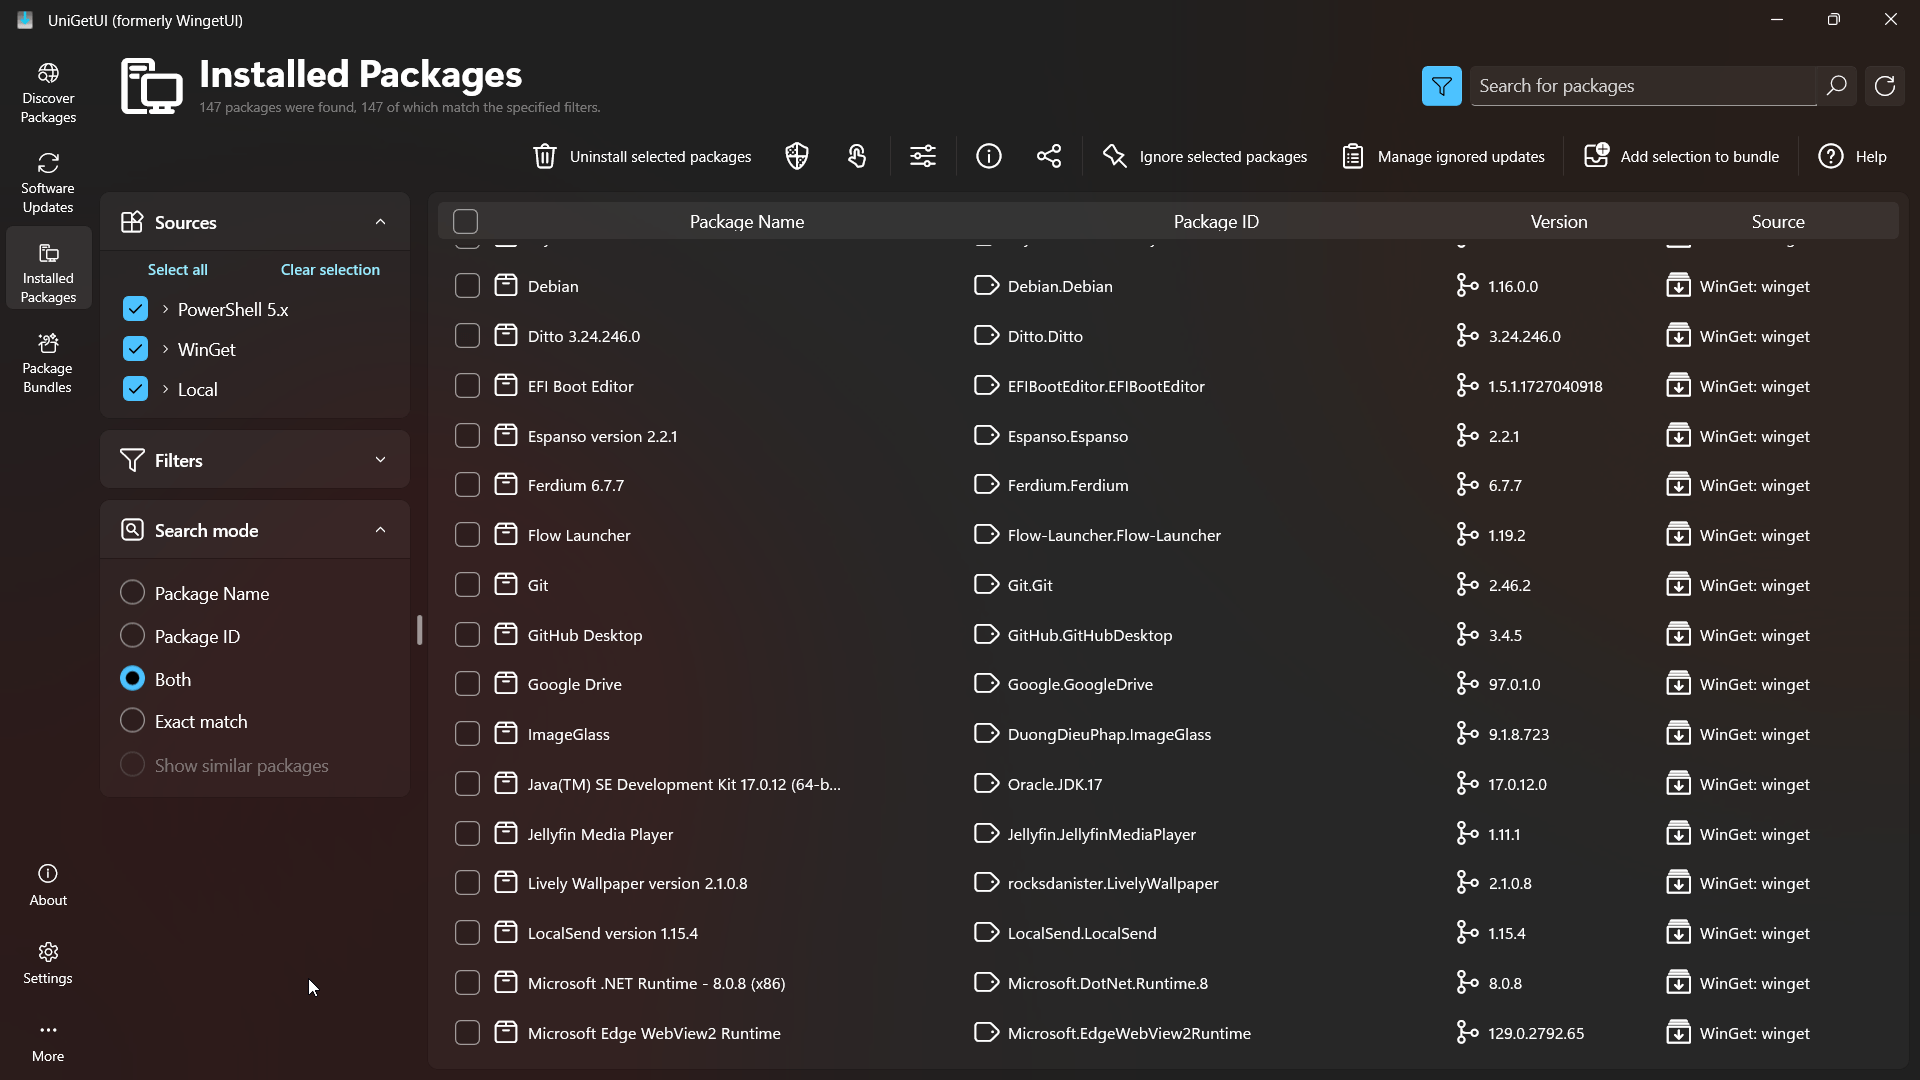1920x1080 pixels.
Task: Uncheck the PowerShell 5.x source checkbox
Action: (135, 309)
